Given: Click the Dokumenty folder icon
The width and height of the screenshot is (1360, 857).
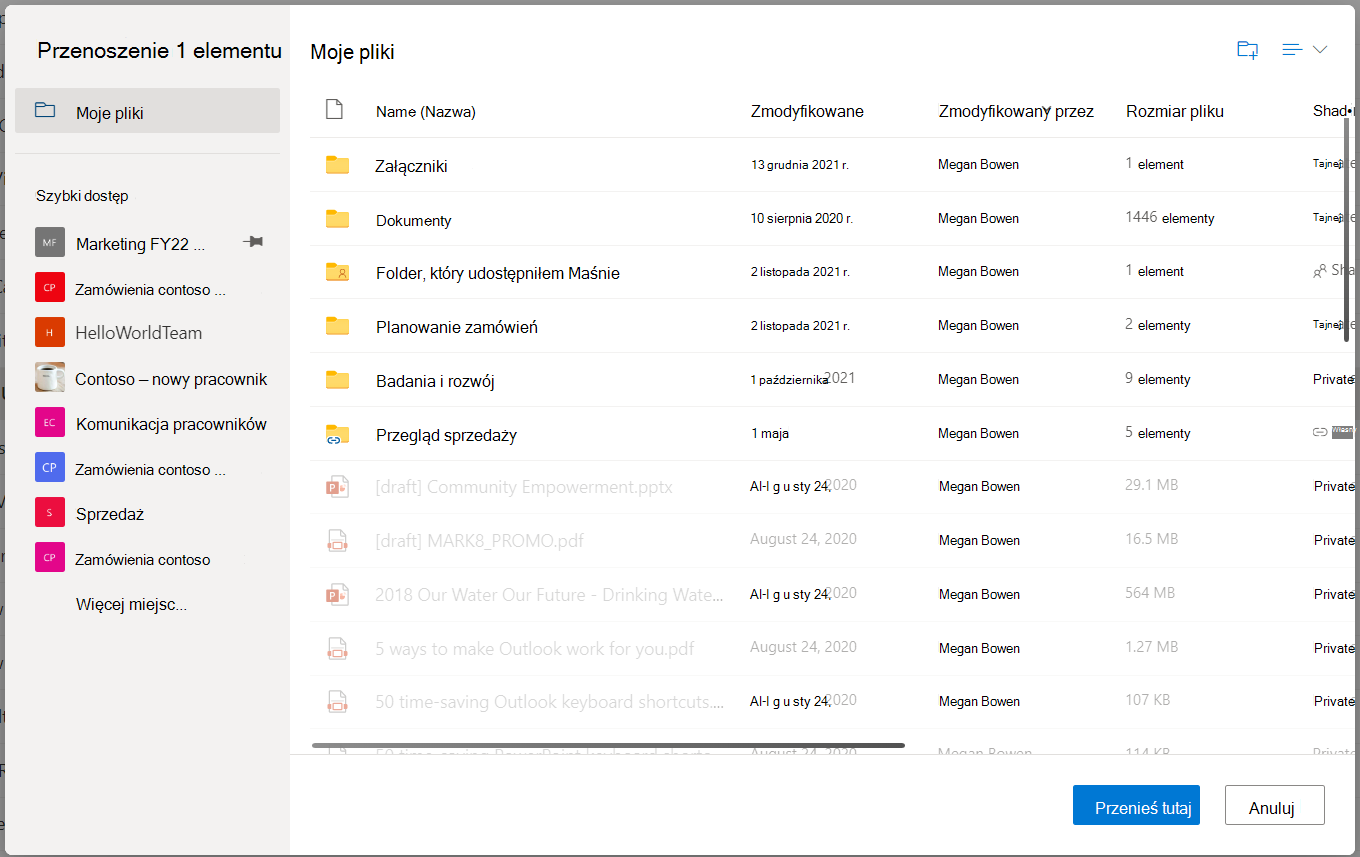Looking at the screenshot, I should click(337, 219).
